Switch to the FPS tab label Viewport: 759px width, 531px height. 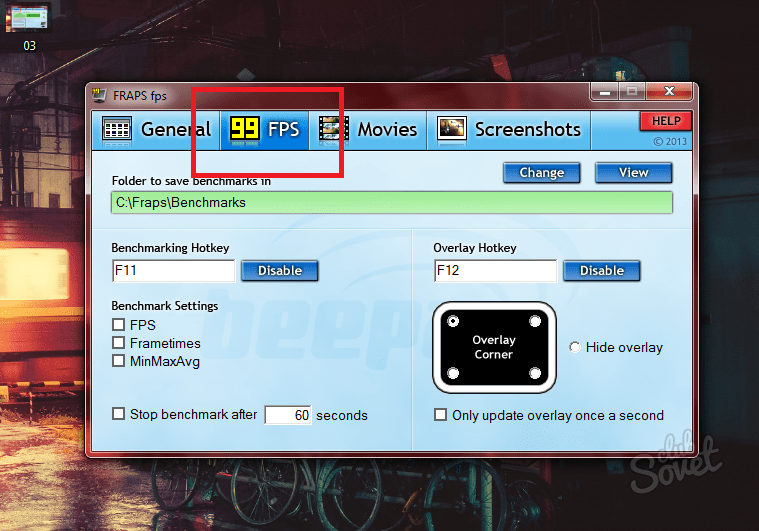coord(284,130)
